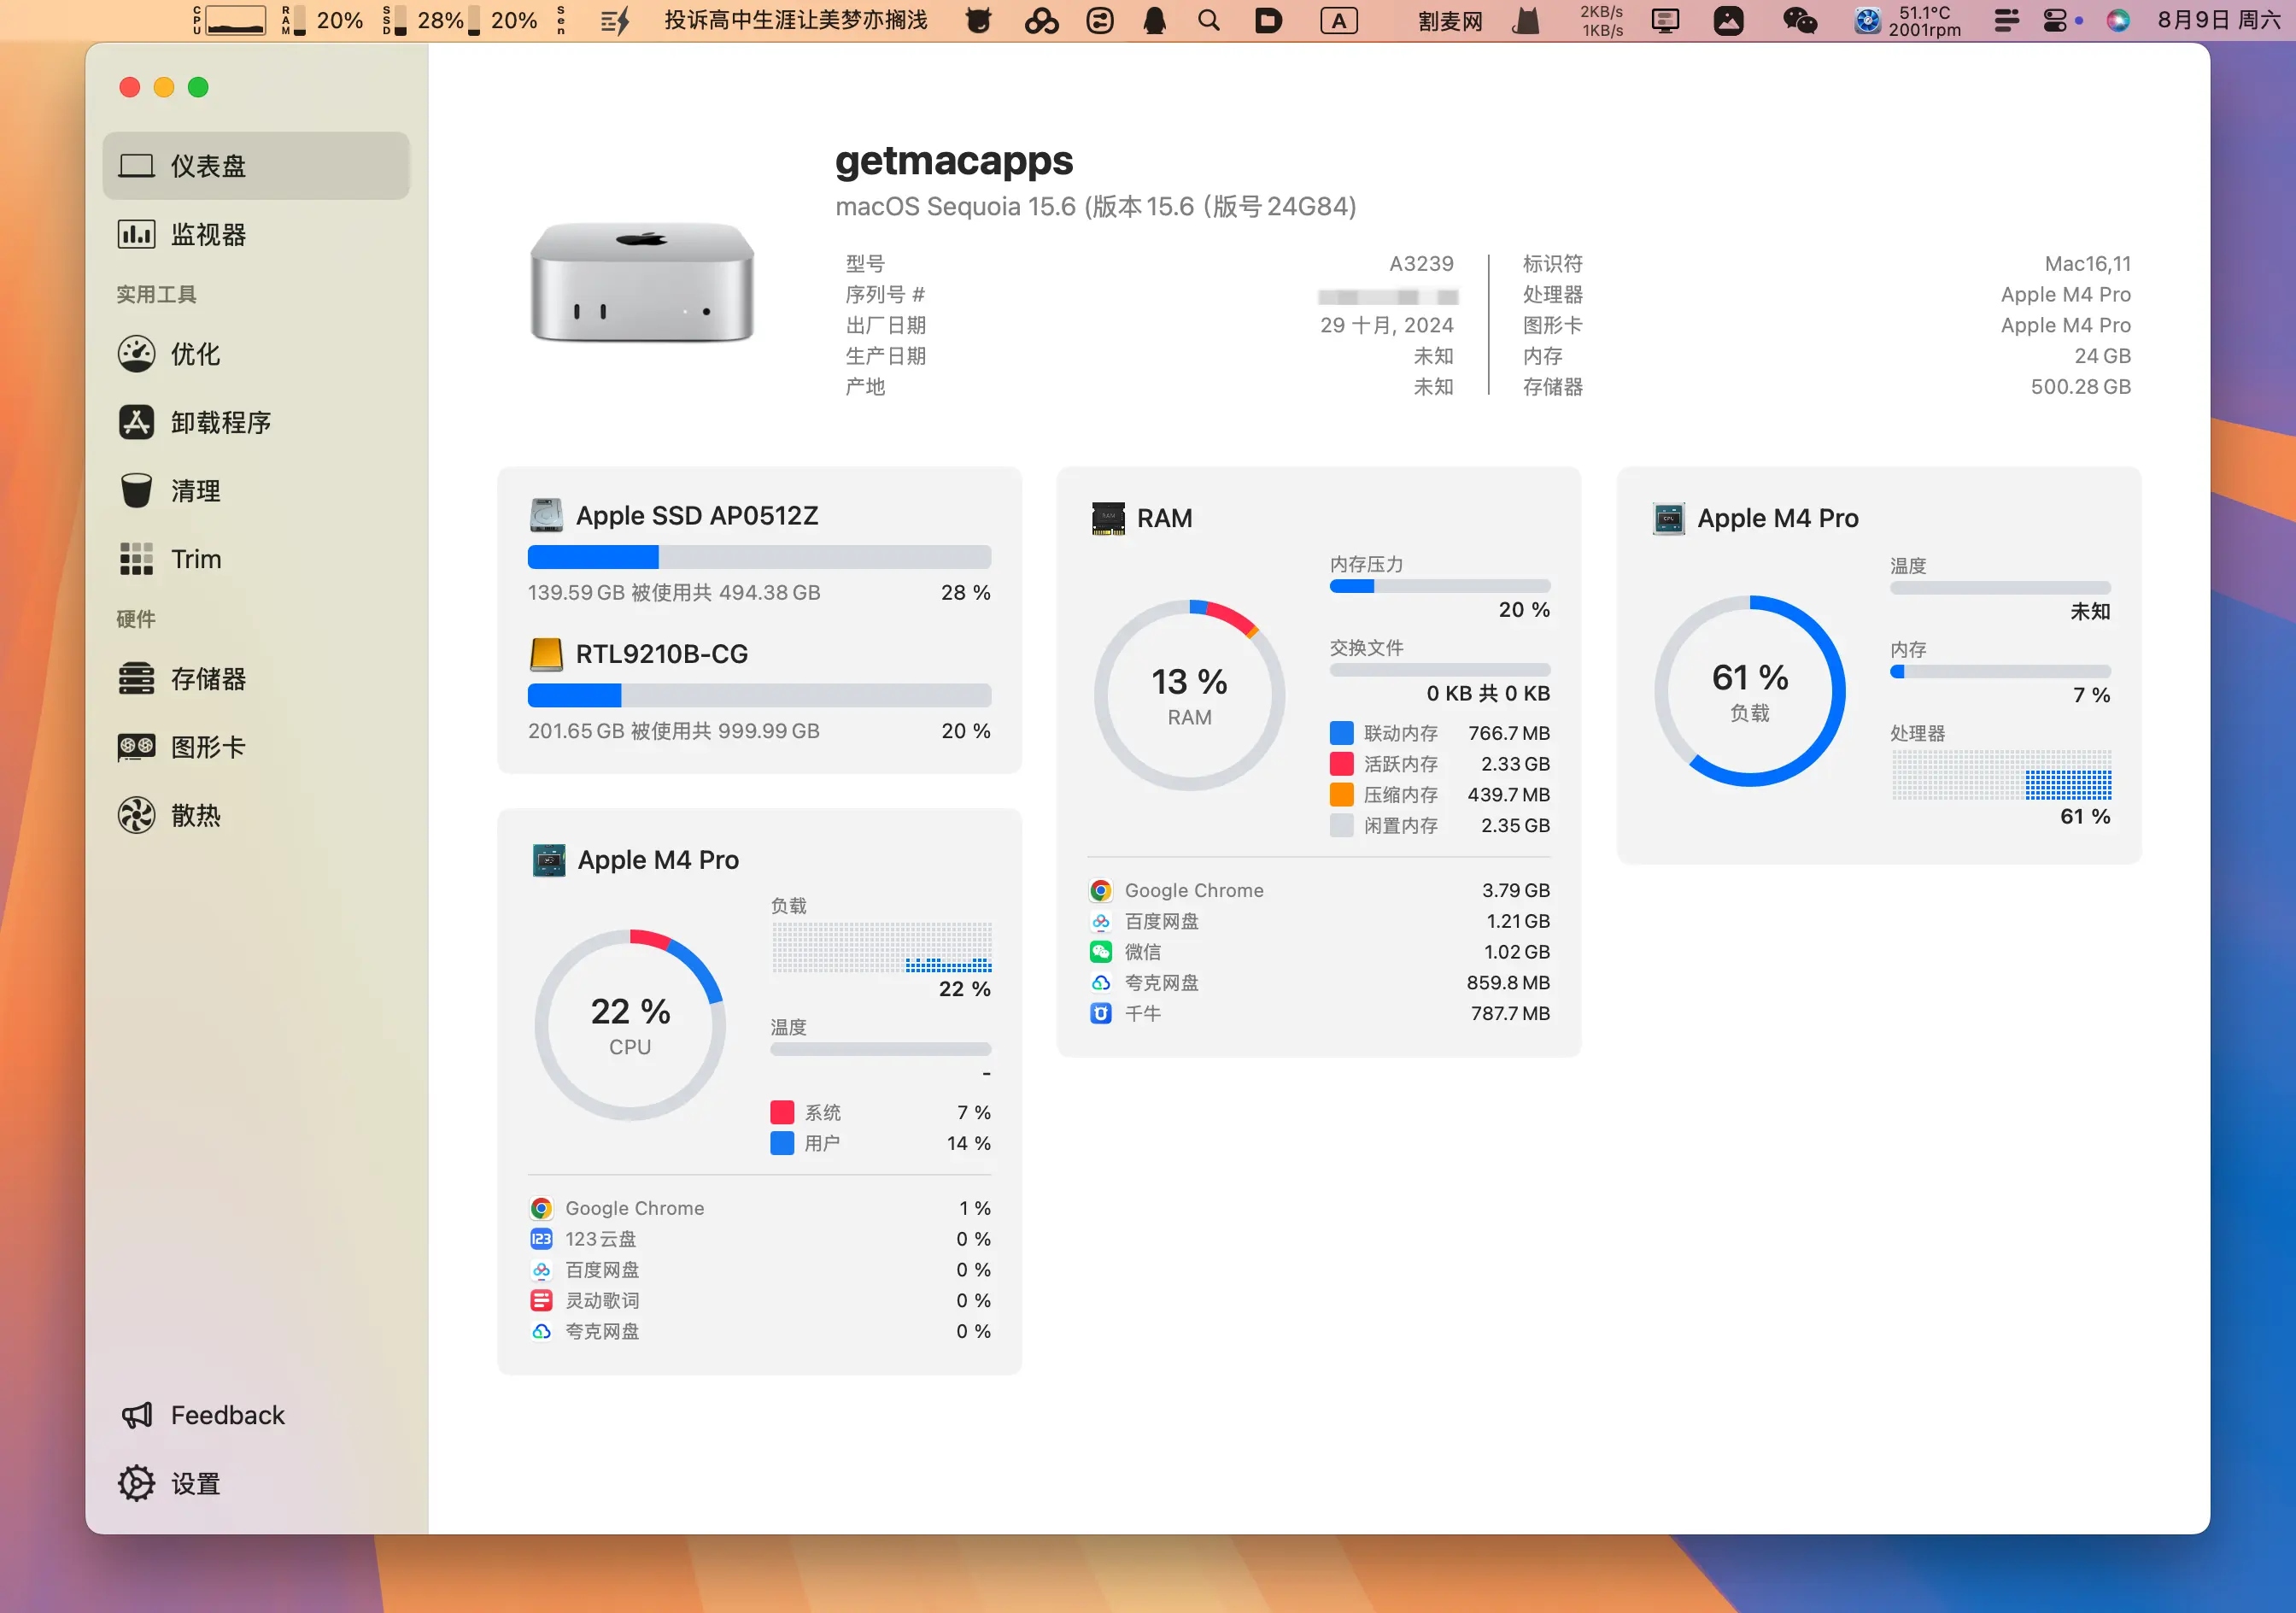The height and width of the screenshot is (1613, 2296).
Task: Select Trim in the sidebar
Action: point(256,559)
